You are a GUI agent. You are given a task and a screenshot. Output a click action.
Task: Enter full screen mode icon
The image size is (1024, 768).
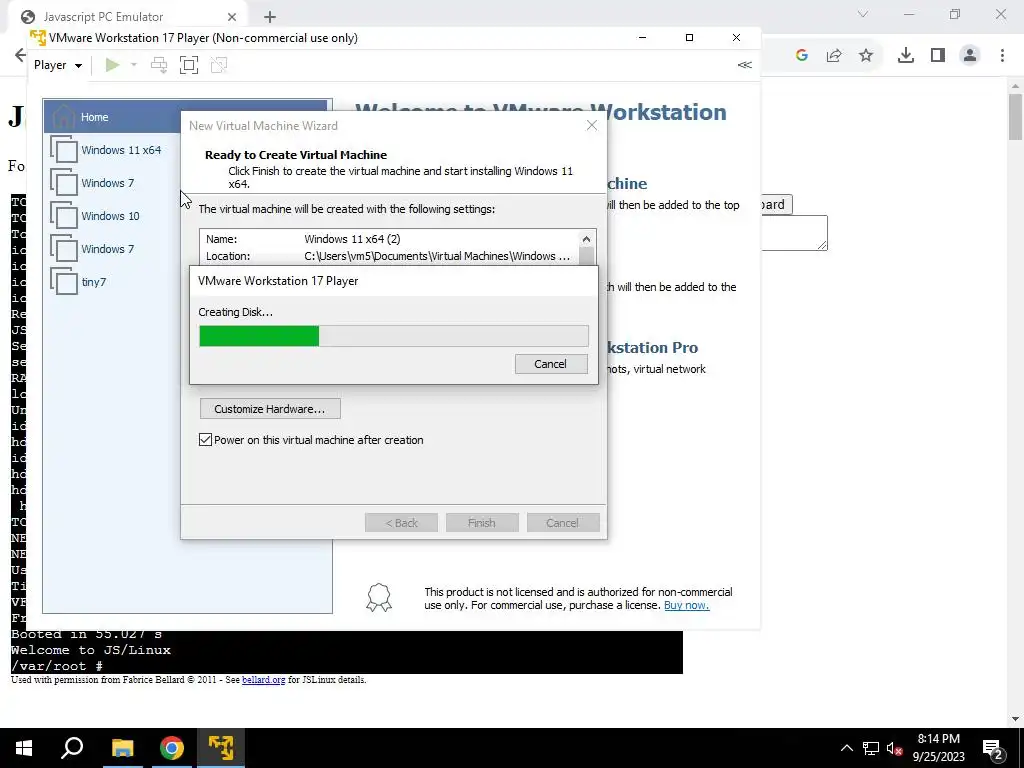tap(189, 65)
